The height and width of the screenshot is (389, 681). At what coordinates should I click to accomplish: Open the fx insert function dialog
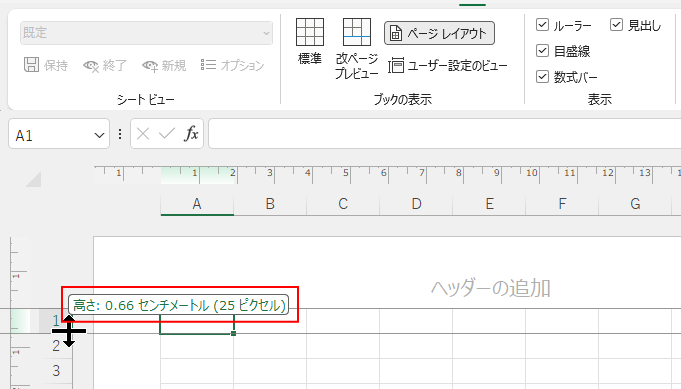(x=191, y=134)
